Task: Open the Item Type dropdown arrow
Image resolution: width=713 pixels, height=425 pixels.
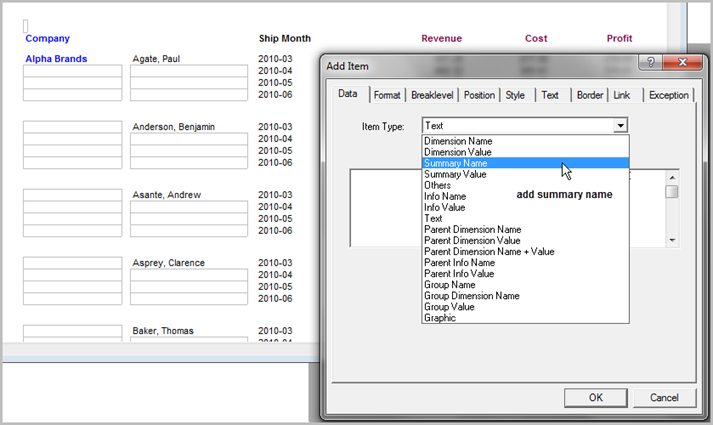Action: point(620,126)
